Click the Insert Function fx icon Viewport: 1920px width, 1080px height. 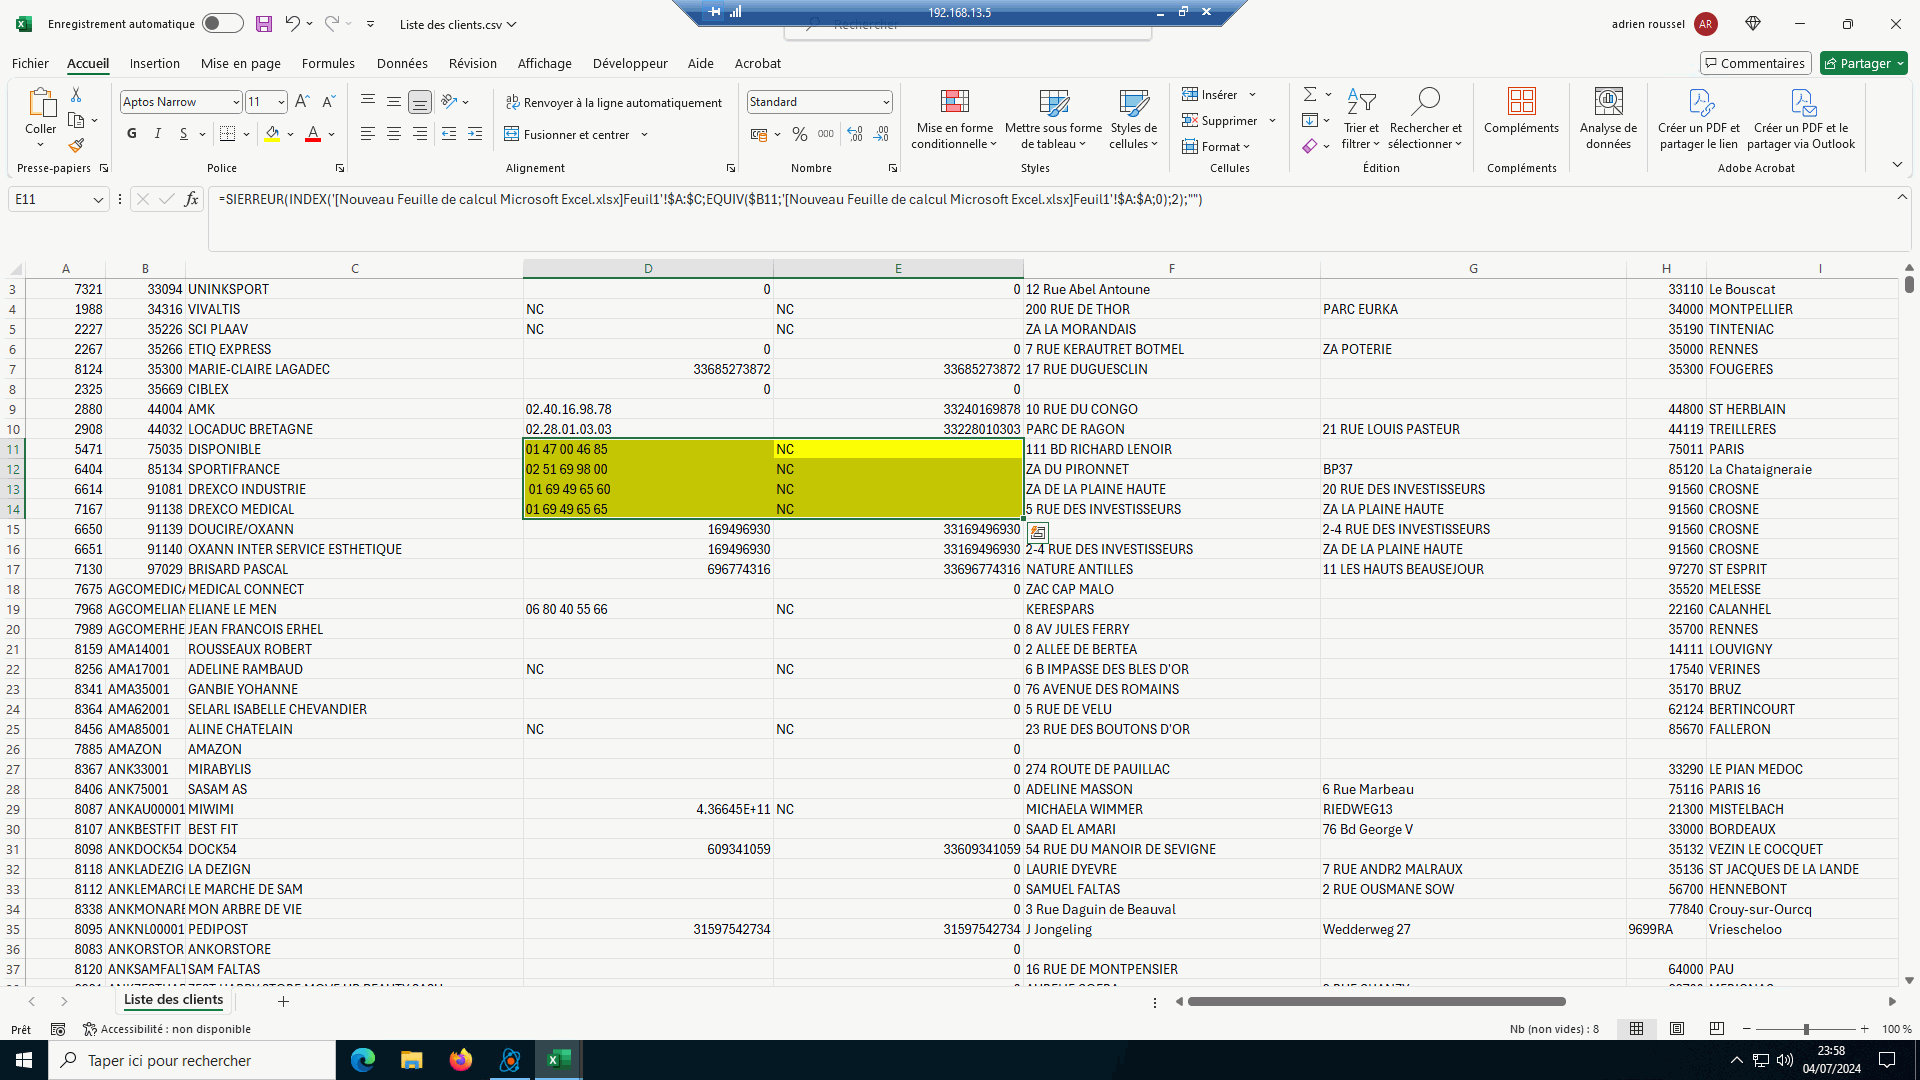click(191, 199)
